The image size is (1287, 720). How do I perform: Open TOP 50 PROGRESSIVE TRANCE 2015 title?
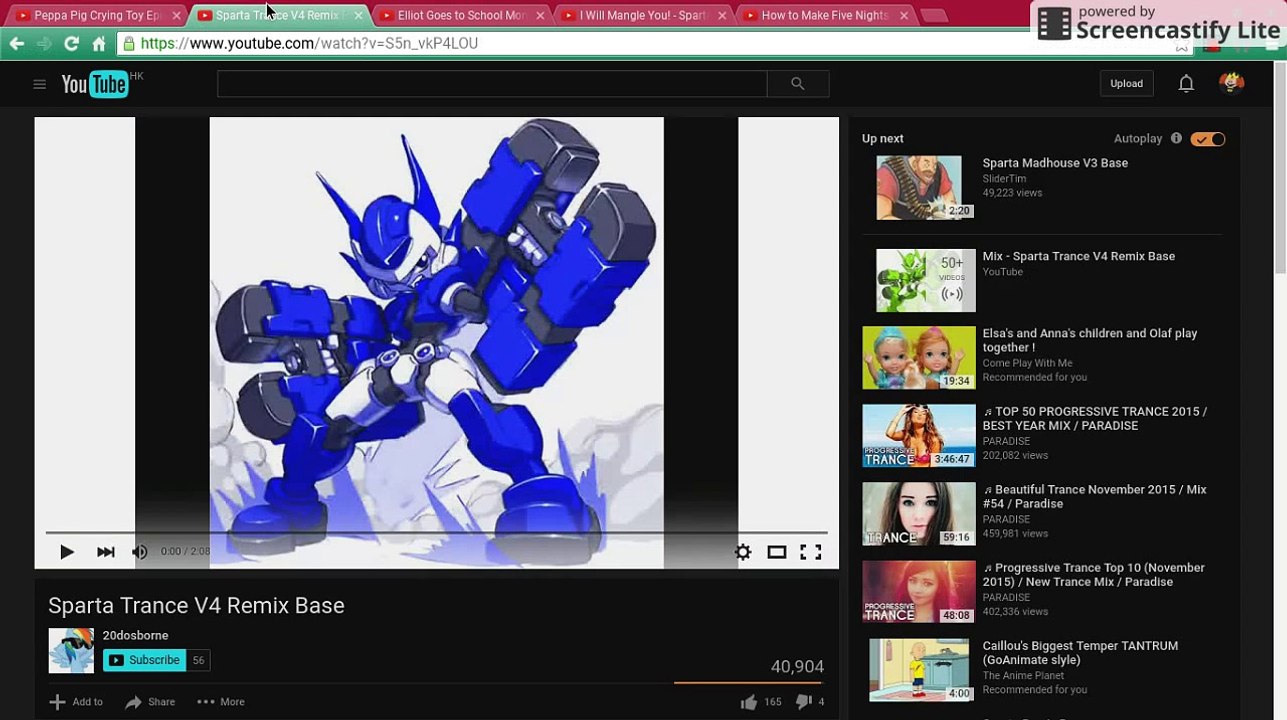pyautogui.click(x=1095, y=418)
